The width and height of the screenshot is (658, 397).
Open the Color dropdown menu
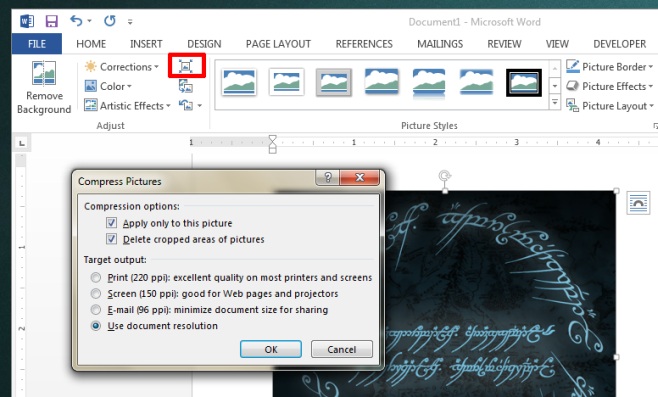click(x=108, y=86)
